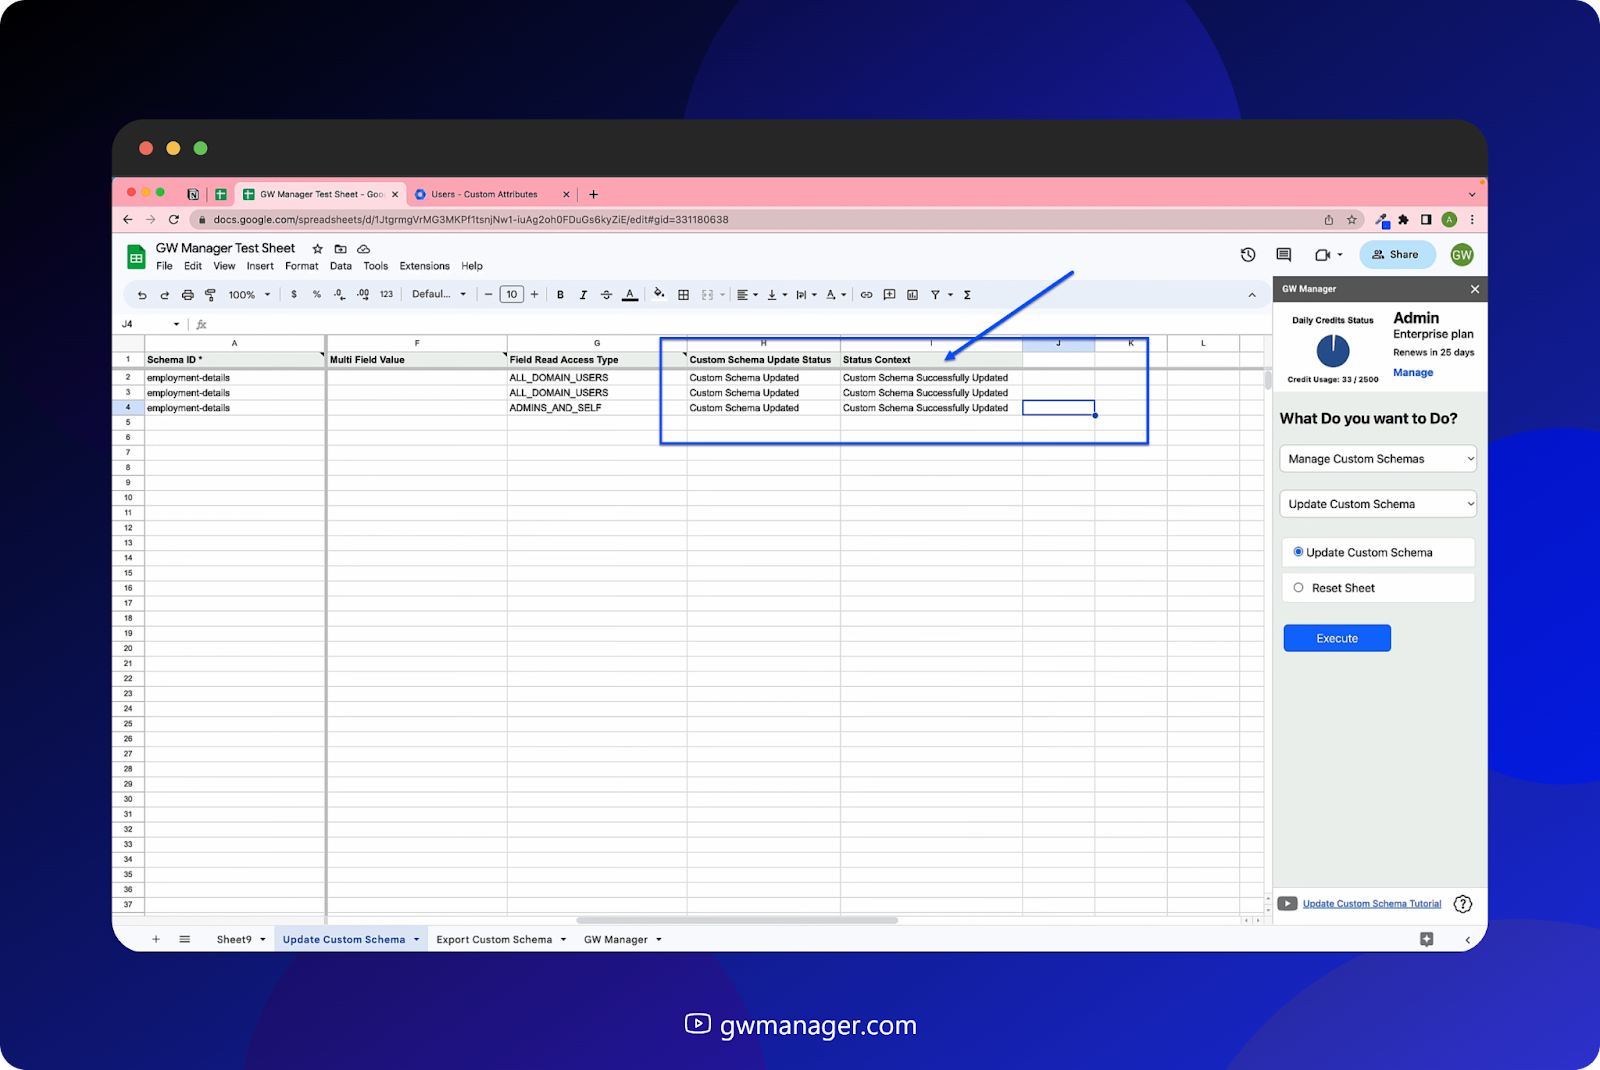Open the Functions (sigma) icon

coord(967,294)
